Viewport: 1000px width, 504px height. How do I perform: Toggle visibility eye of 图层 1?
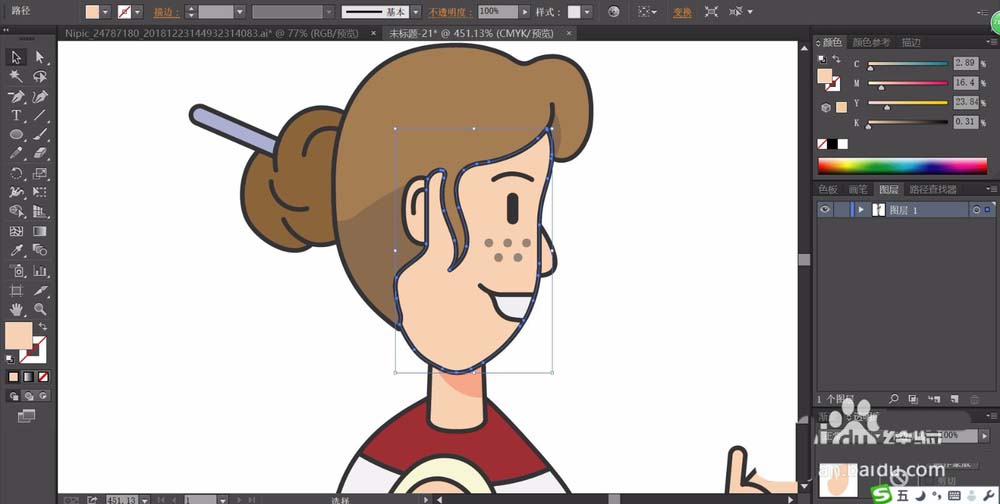click(826, 209)
